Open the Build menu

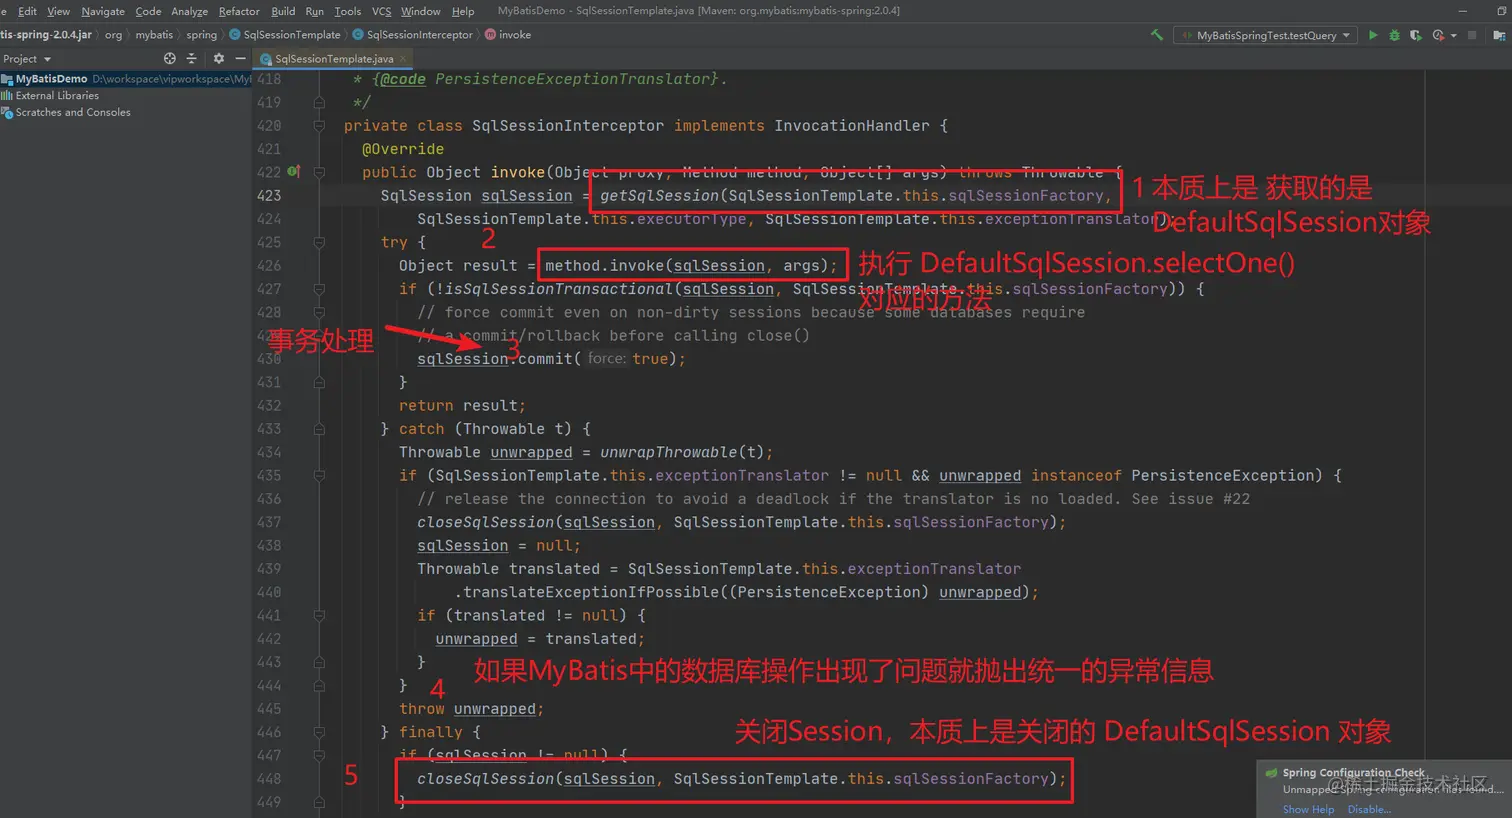(x=283, y=11)
